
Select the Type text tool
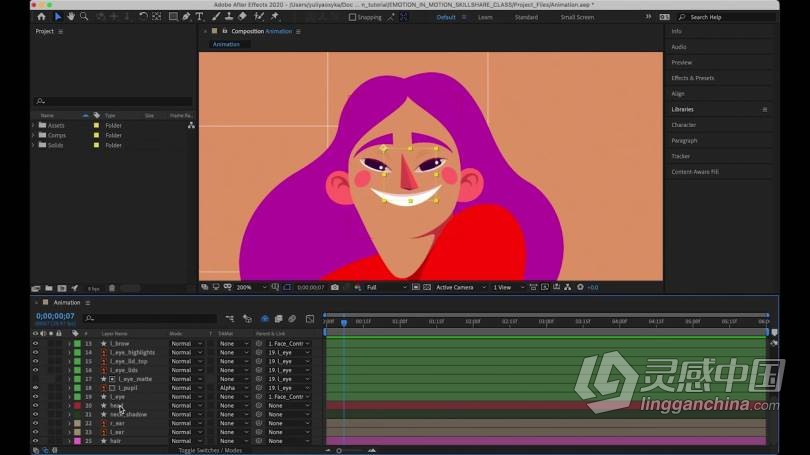[199, 17]
